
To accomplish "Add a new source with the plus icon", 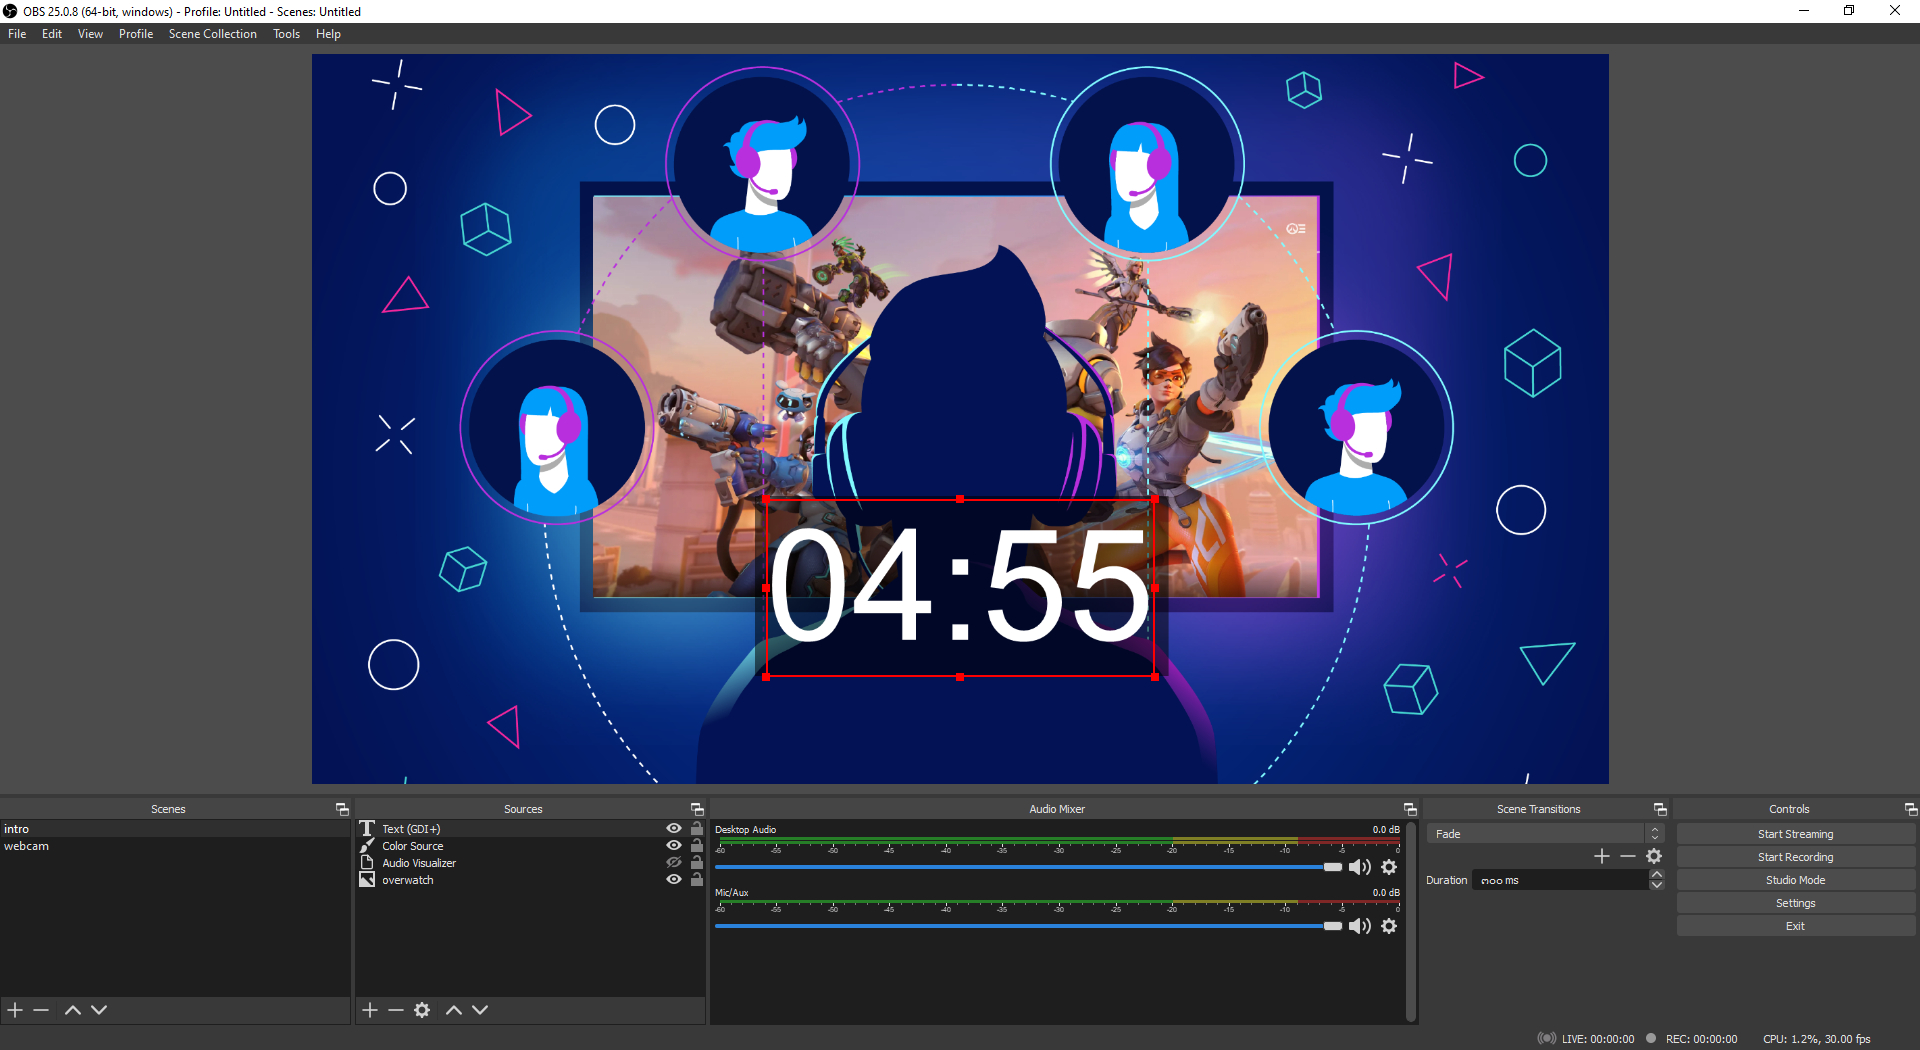I will tap(369, 1010).
